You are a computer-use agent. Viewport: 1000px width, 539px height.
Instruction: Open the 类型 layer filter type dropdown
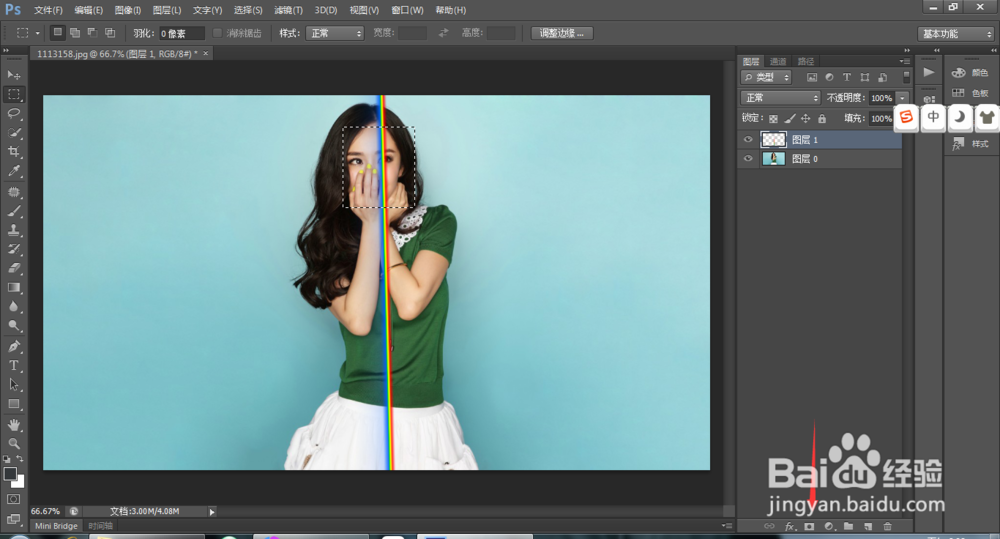[766, 77]
